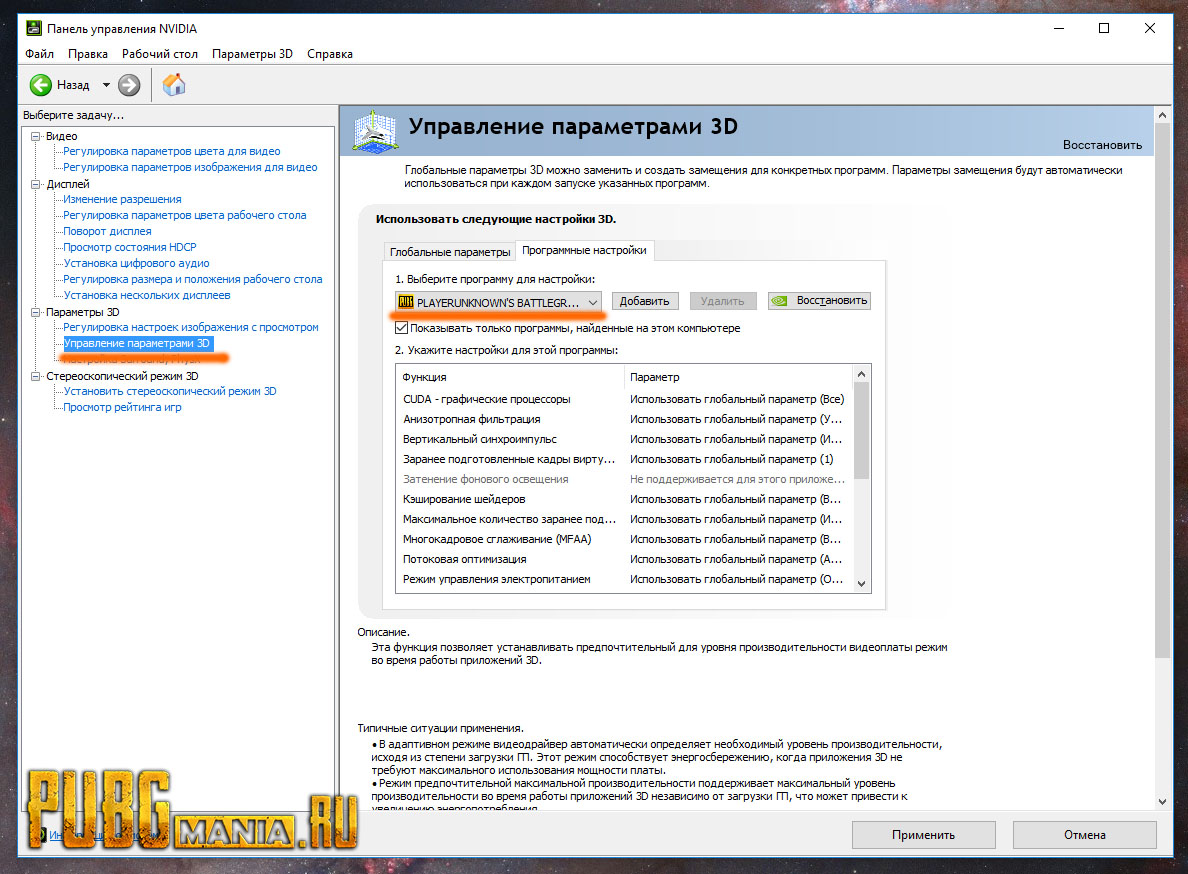This screenshot has width=1188, height=874.
Task: Select Максимальное количество заранее под… row
Action: click(x=624, y=519)
